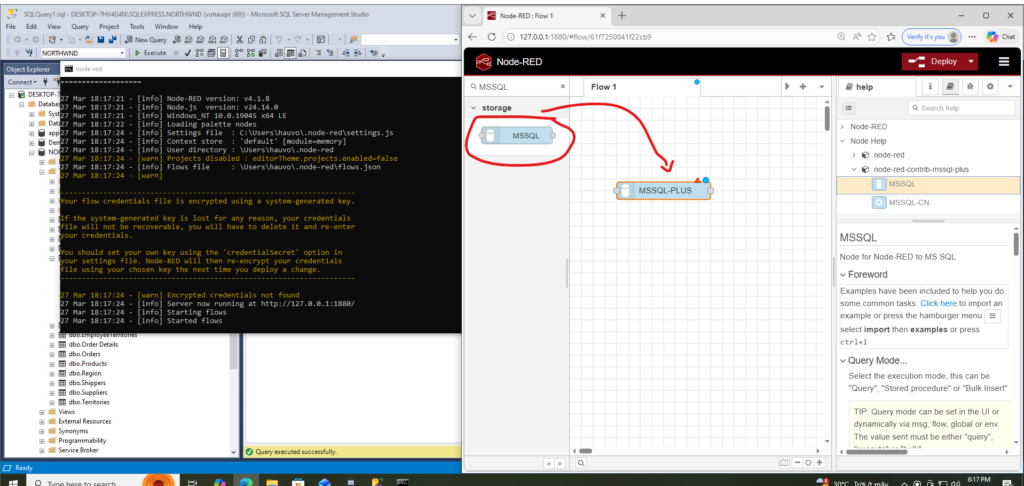
Task: Follow the "Click here" import example link
Action: [x=938, y=302]
